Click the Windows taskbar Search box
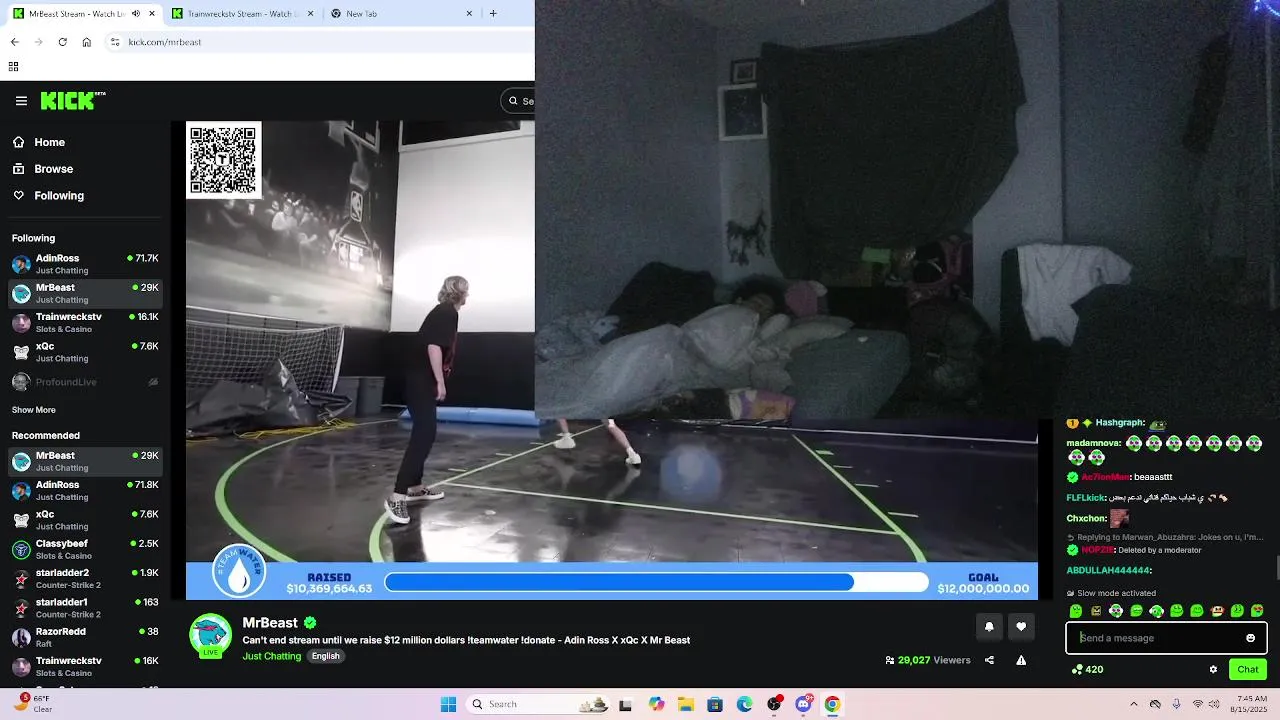This screenshot has width=1280, height=720. [x=538, y=704]
